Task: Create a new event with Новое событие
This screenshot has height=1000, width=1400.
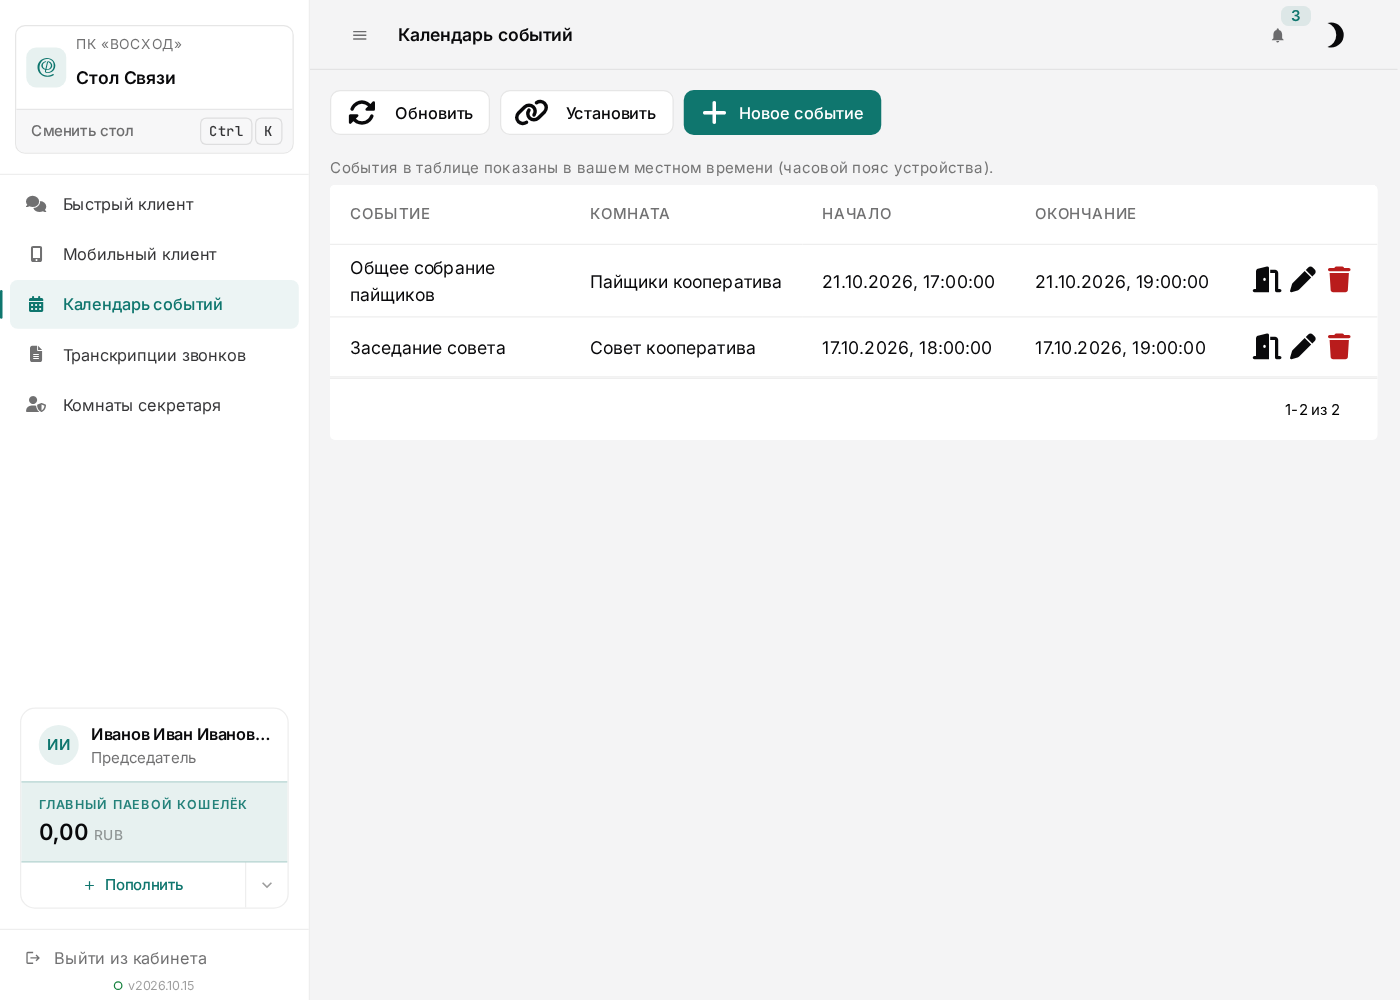Action: 782,113
